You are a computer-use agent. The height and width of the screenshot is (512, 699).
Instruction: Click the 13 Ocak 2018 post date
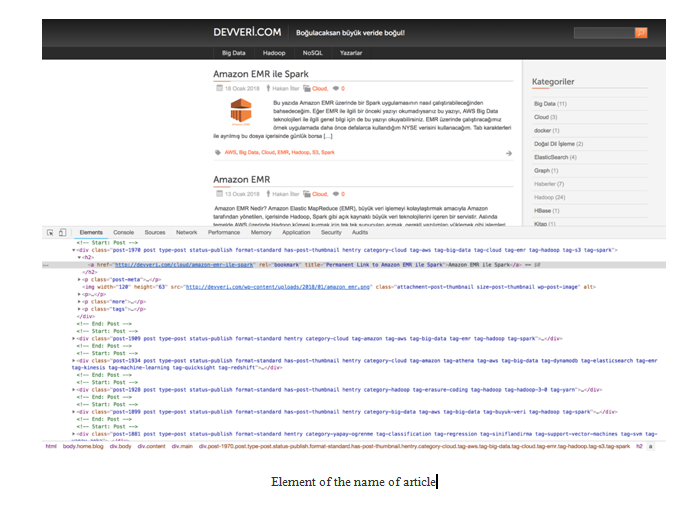pyautogui.click(x=242, y=194)
